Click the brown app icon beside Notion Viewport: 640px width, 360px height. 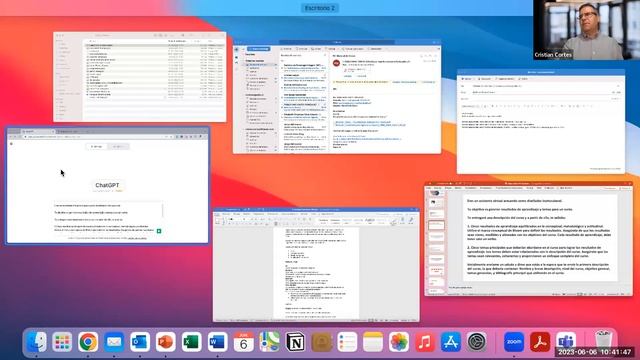coord(322,342)
